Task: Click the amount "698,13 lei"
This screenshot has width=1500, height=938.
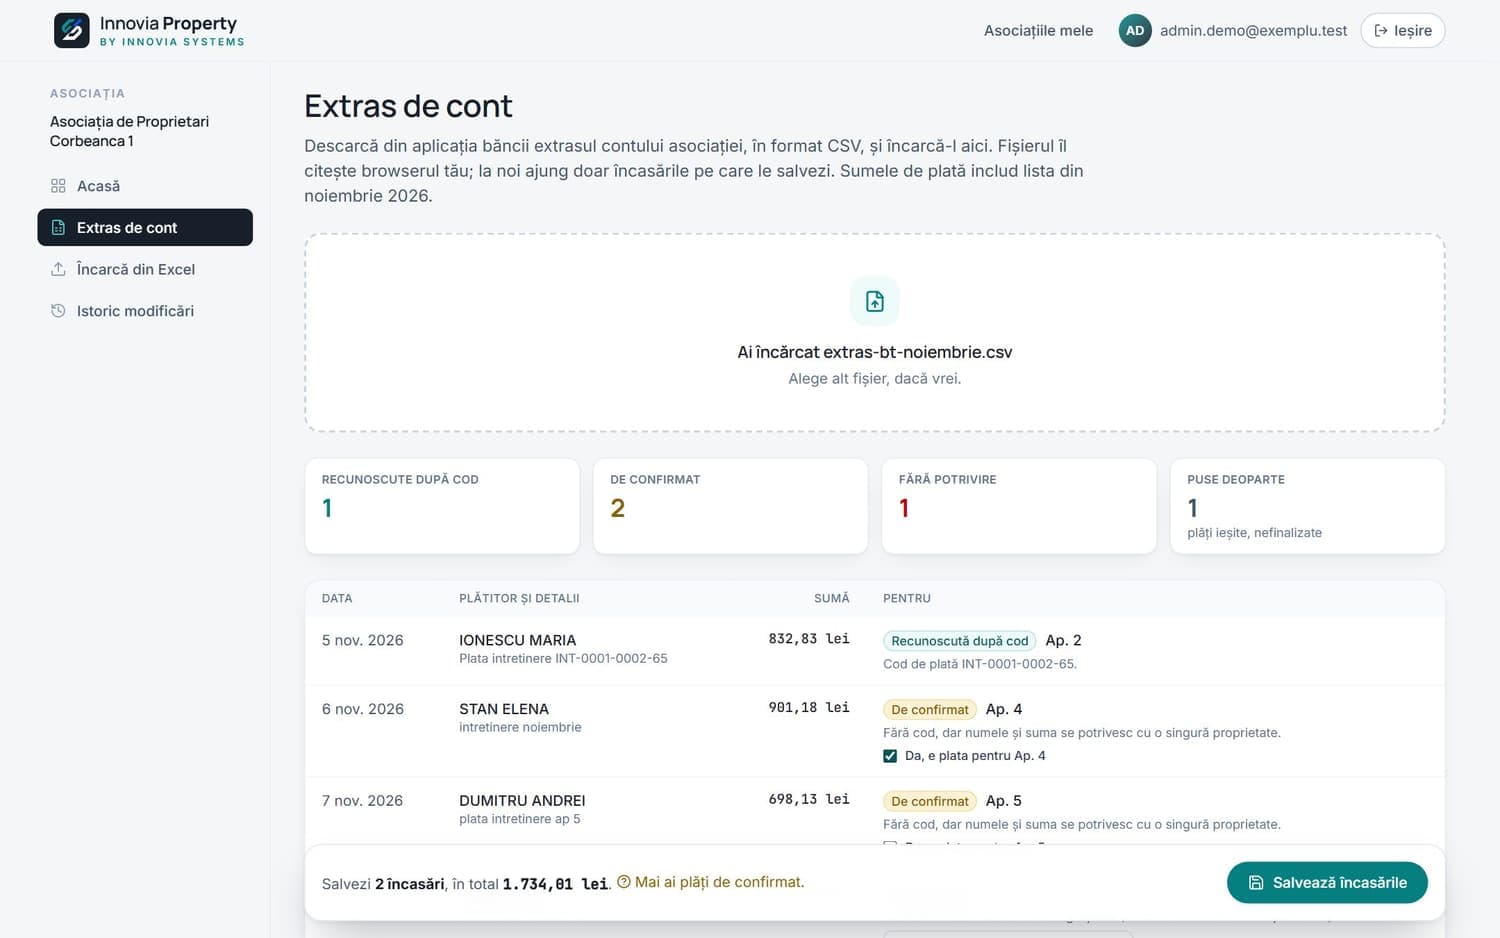Action: [x=809, y=800]
